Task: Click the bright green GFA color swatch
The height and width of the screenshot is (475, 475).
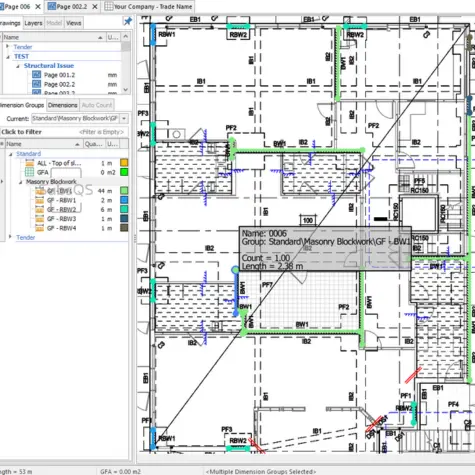Action: point(124,172)
